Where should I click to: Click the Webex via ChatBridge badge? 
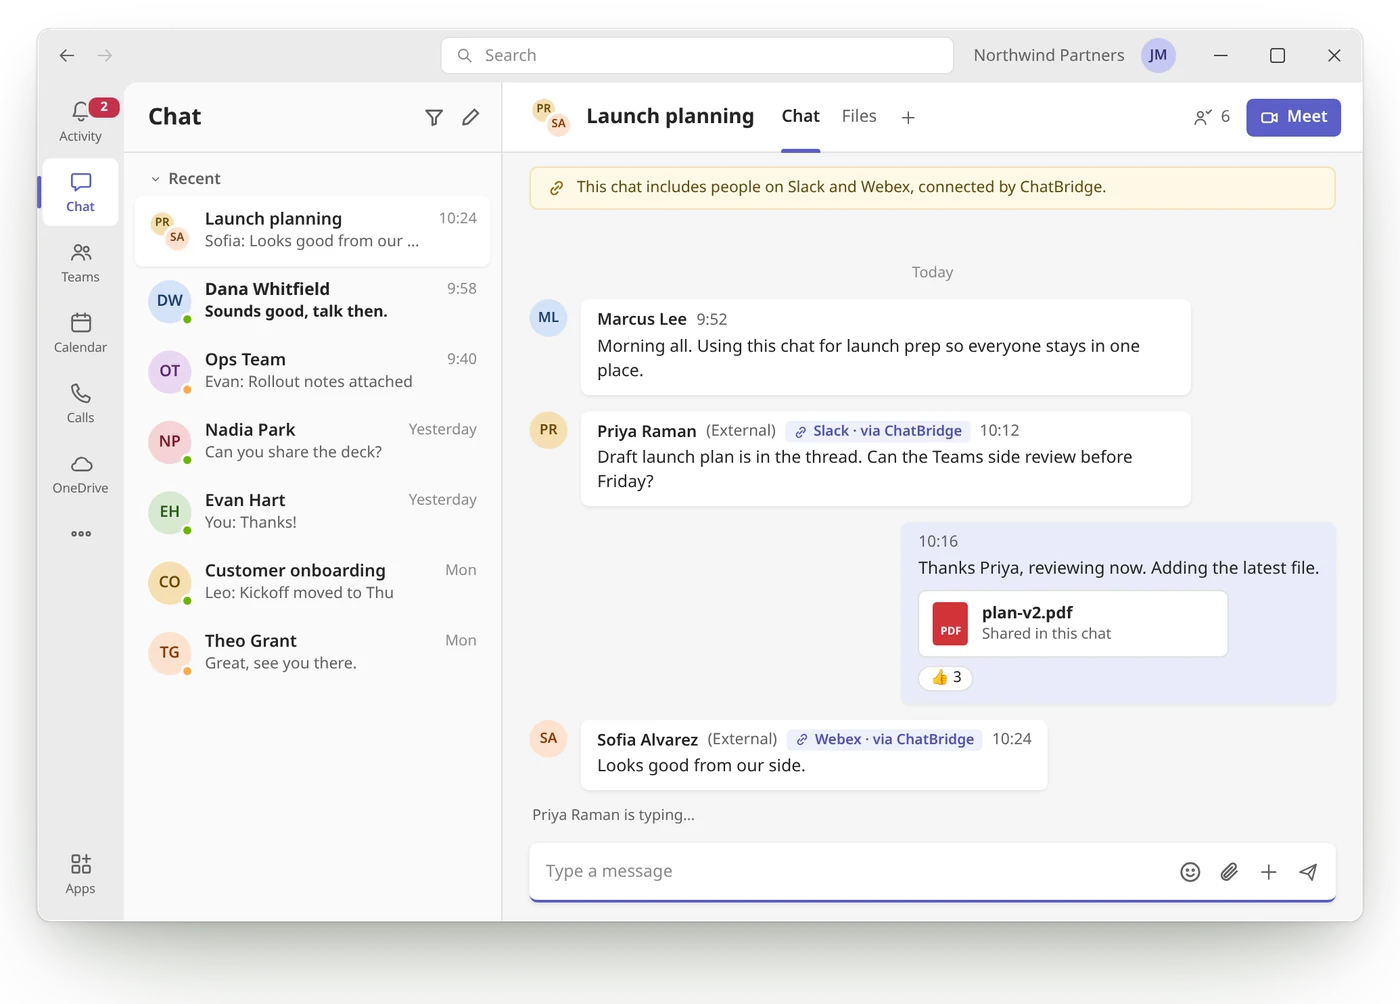click(885, 740)
